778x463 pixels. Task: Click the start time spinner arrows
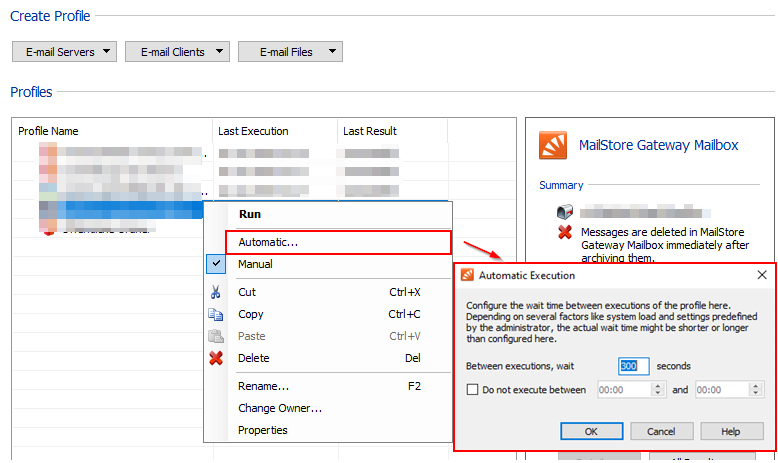pos(657,390)
